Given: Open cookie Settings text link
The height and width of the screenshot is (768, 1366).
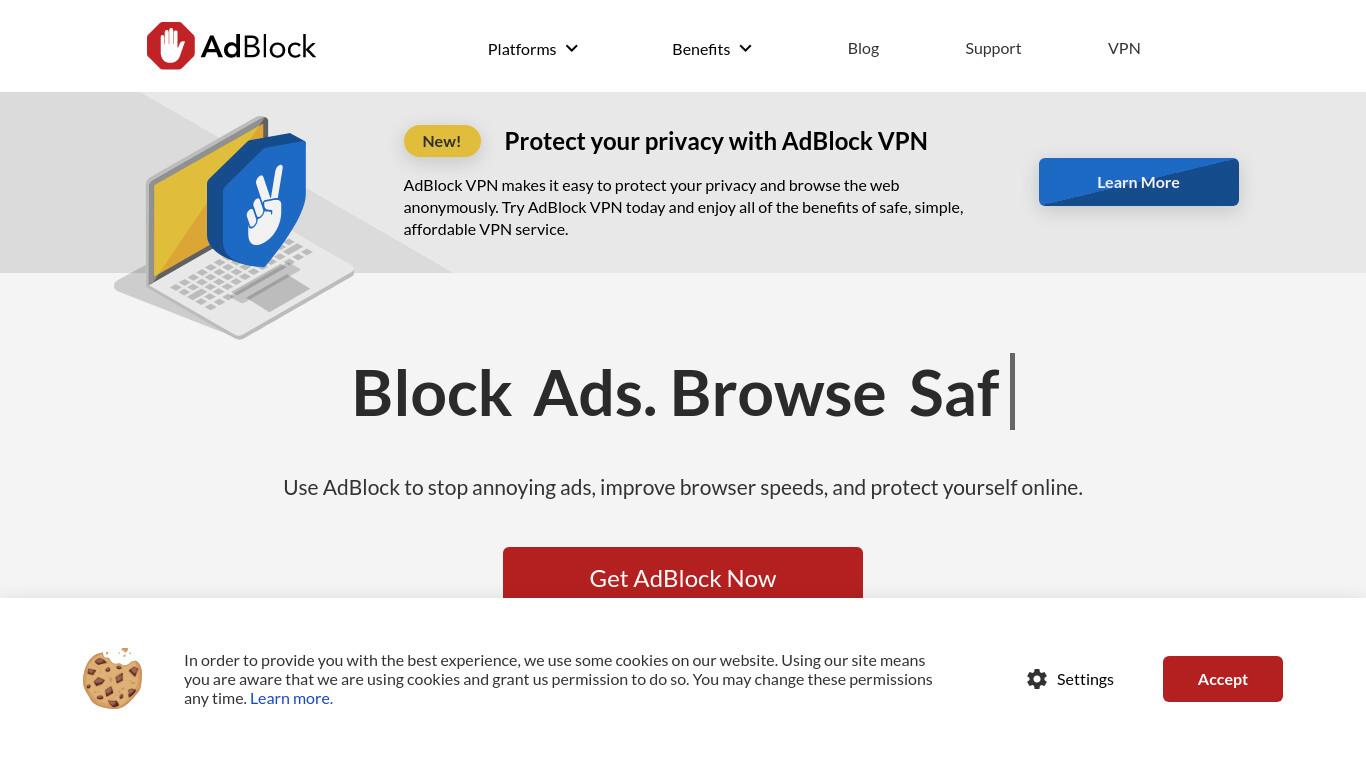Looking at the screenshot, I should click(x=1085, y=679).
